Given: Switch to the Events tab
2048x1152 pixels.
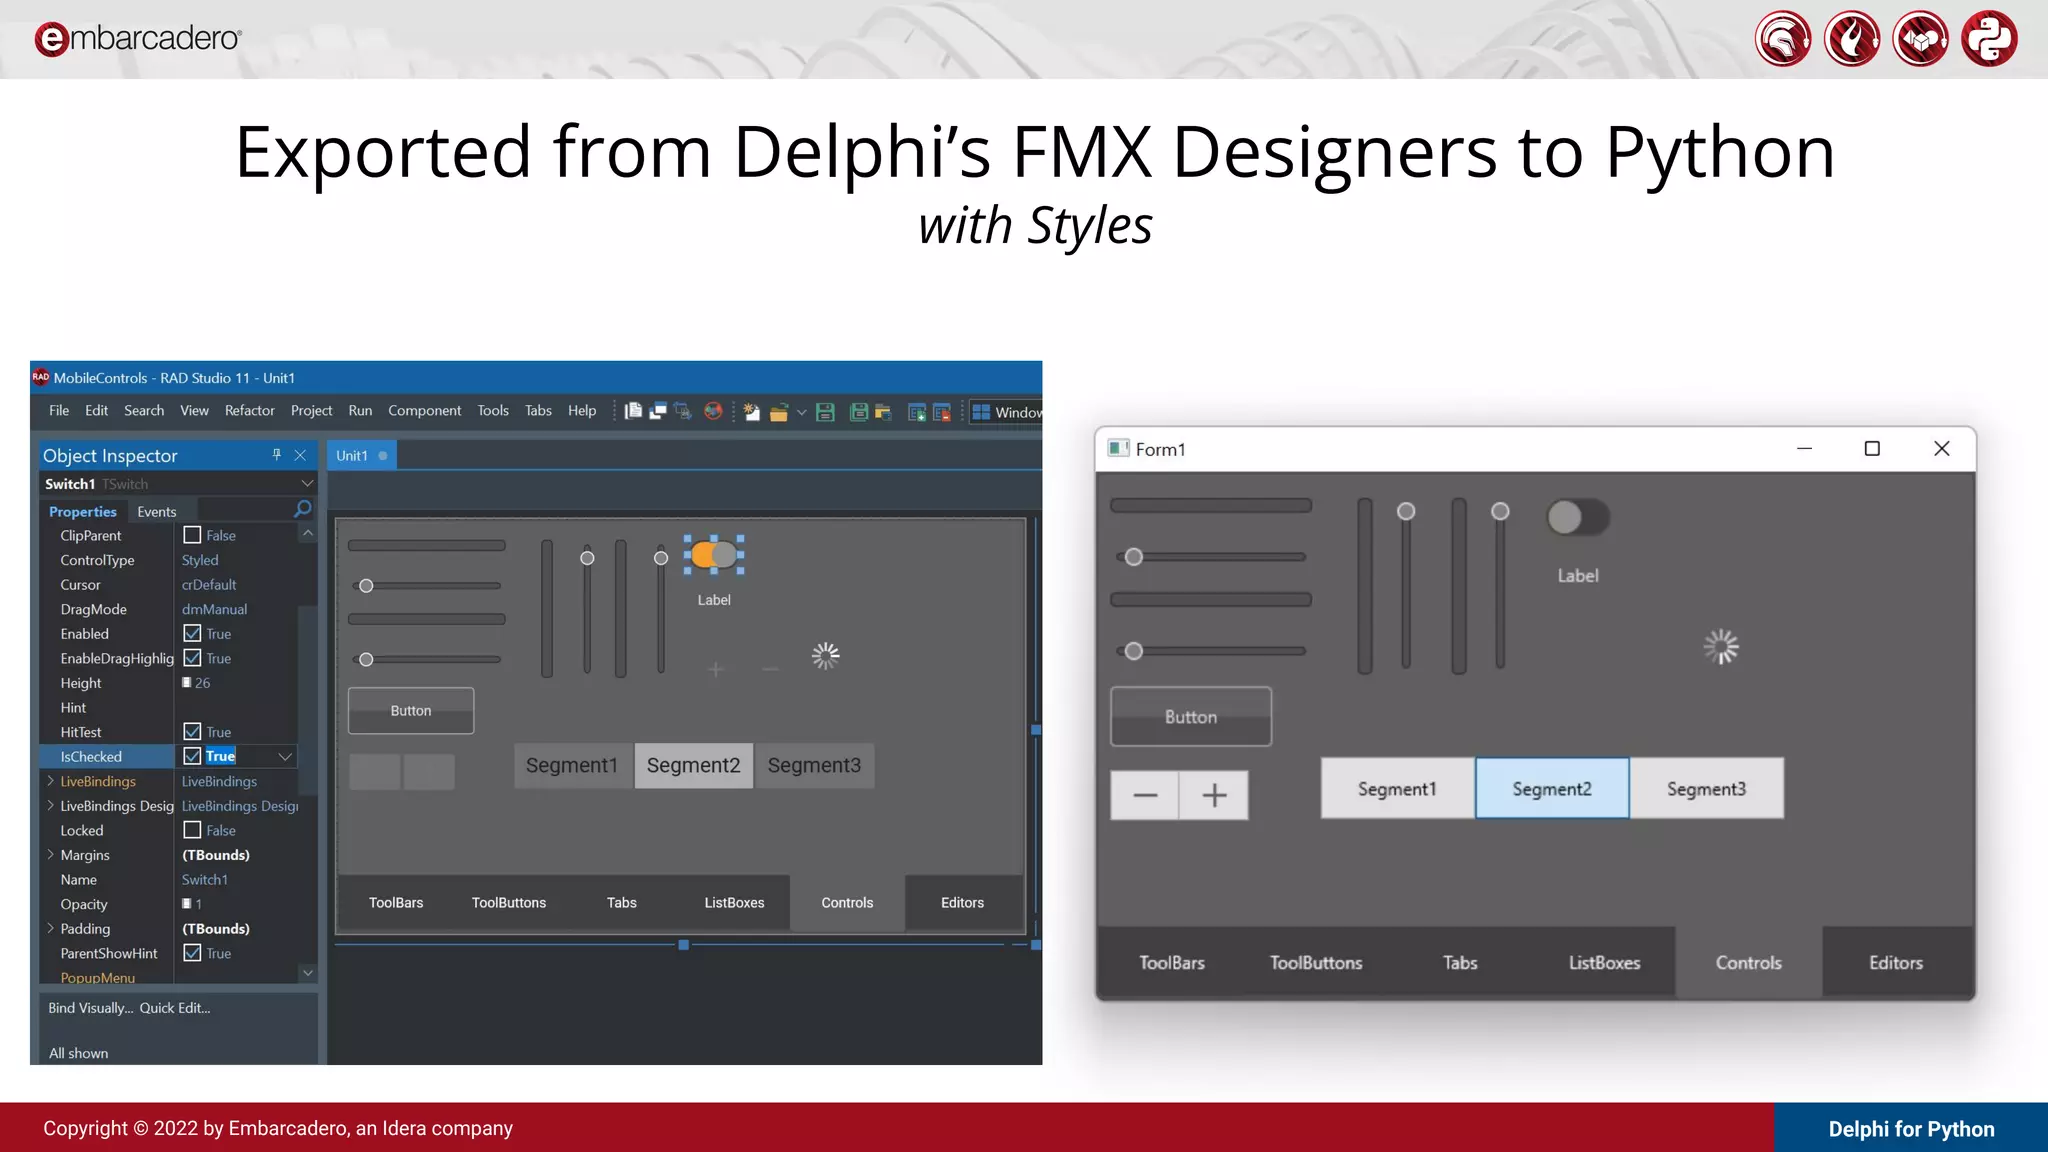Looking at the screenshot, I should click(x=156, y=511).
